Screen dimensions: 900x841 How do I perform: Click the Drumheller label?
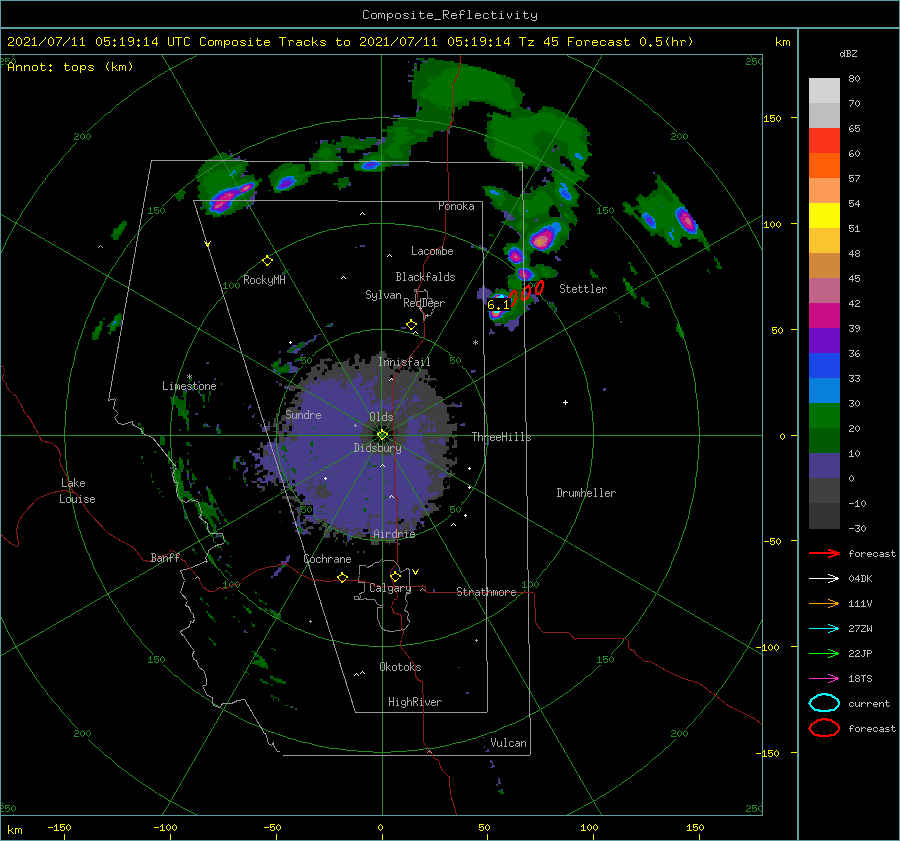586,493
